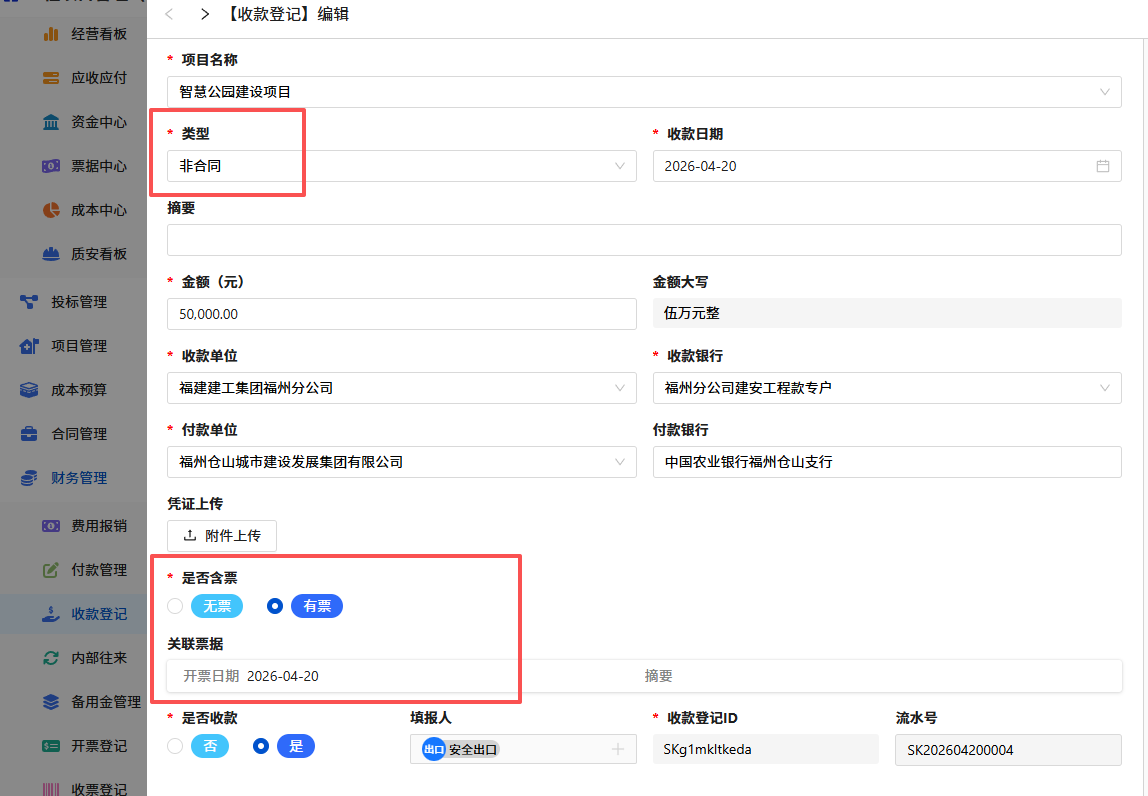Open 合同管理 menu item
1148x796 pixels.
coord(79,434)
